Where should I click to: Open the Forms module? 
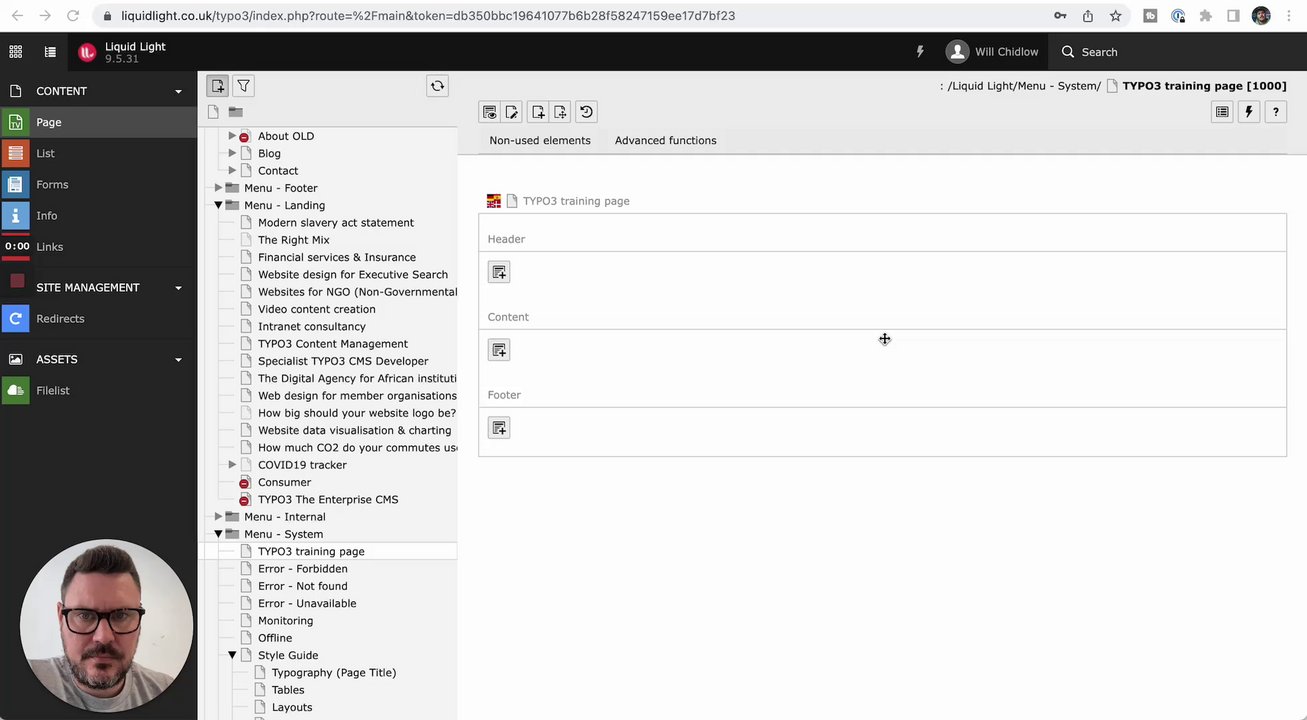pos(98,184)
